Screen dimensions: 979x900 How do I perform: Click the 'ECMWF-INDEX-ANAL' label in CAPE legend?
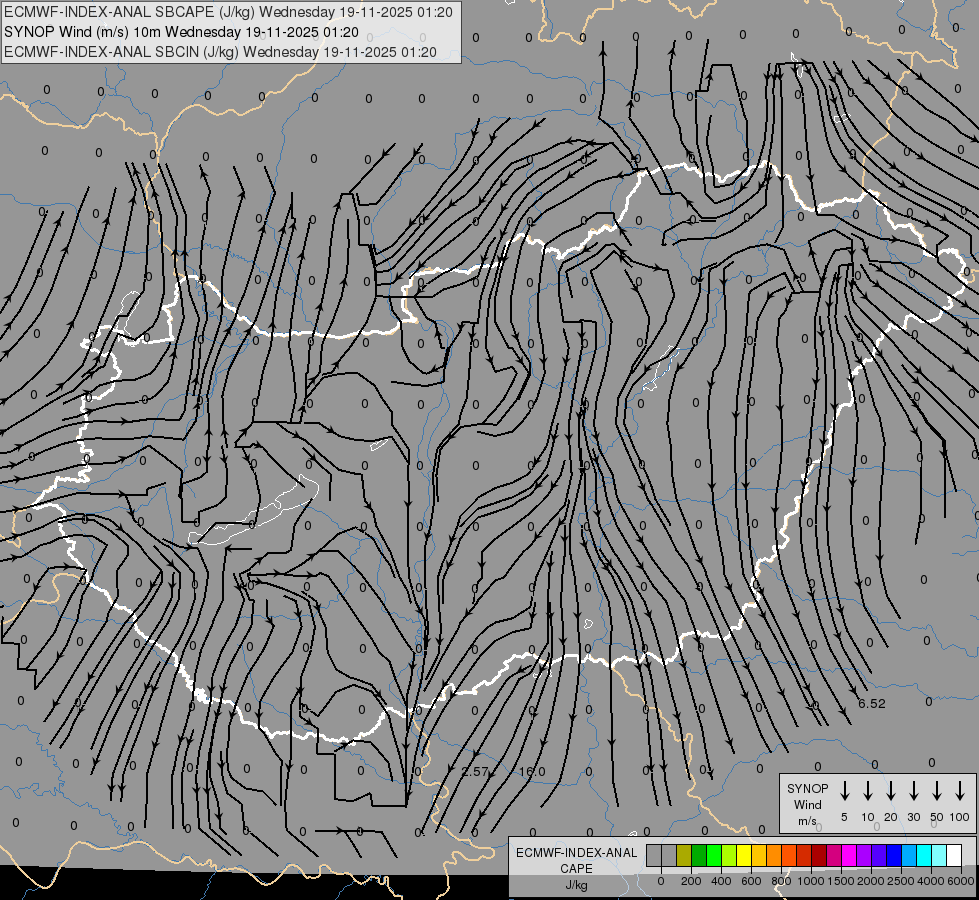point(576,853)
